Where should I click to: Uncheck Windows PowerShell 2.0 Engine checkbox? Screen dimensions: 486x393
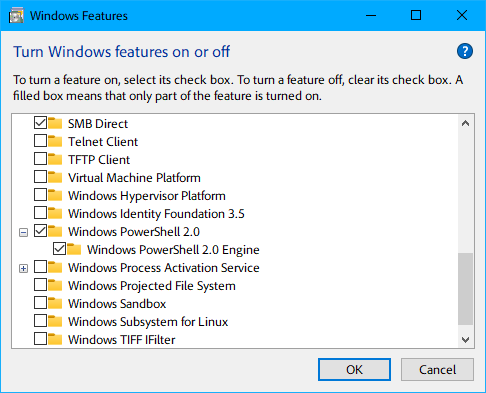tap(59, 249)
